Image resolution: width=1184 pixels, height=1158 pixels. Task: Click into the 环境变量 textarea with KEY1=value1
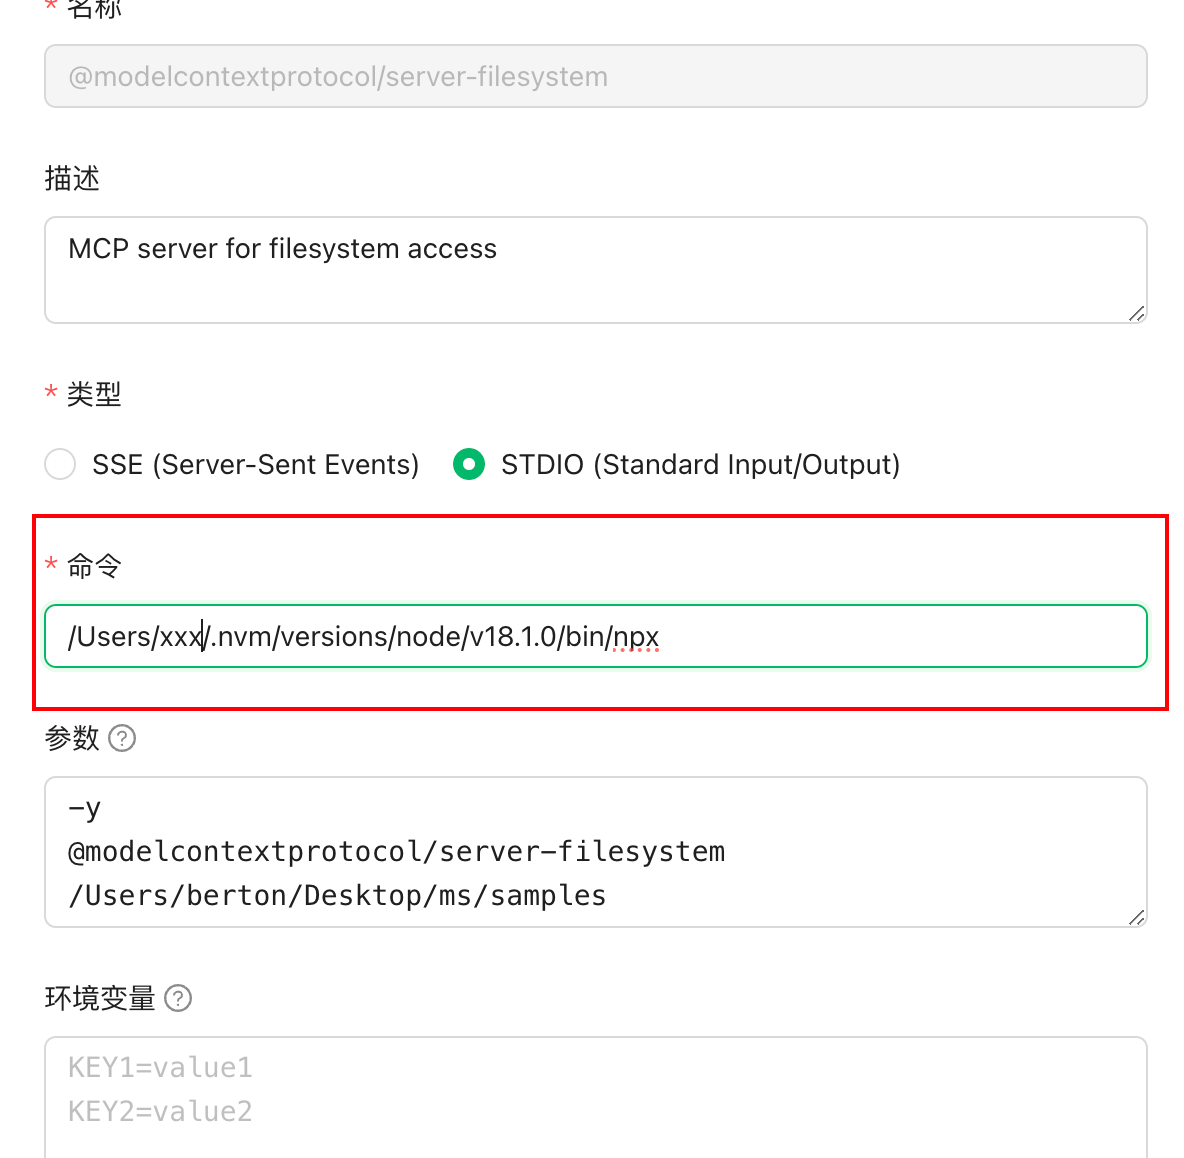point(596,1096)
